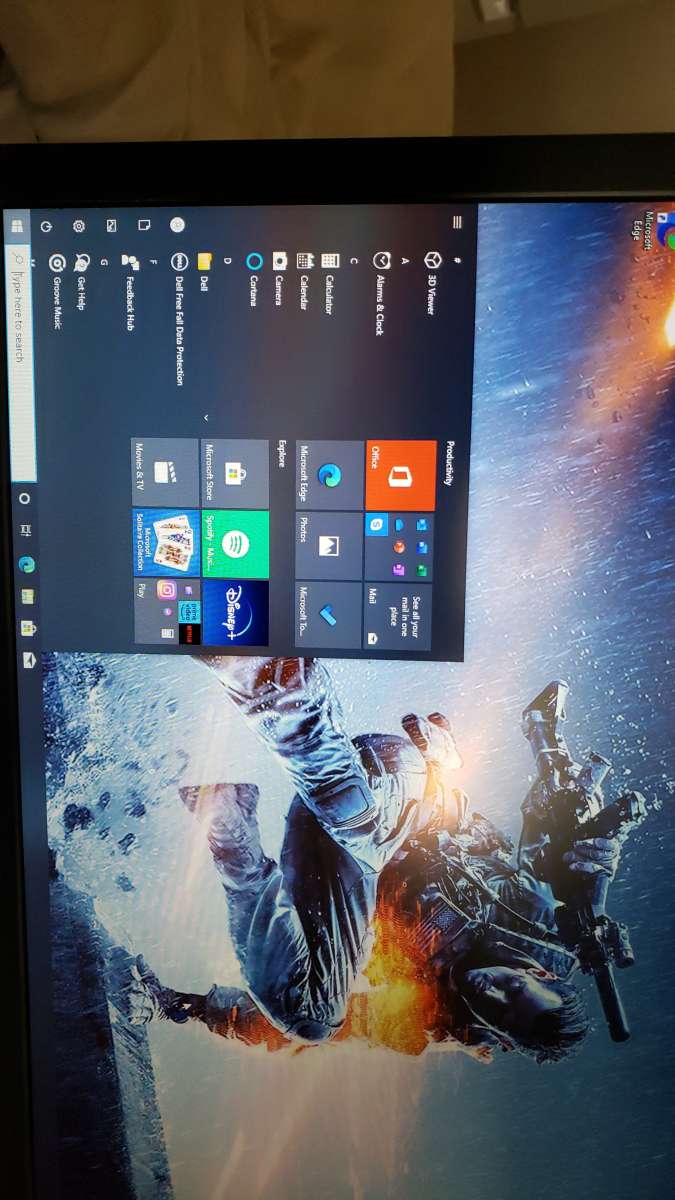This screenshot has width=675, height=1200.
Task: Open the Office tile
Action: (401, 476)
